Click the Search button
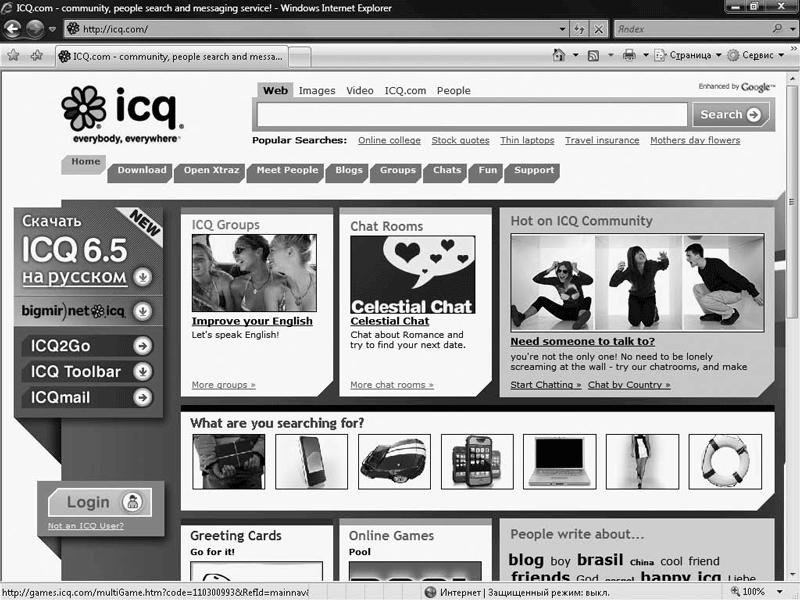 [730, 114]
